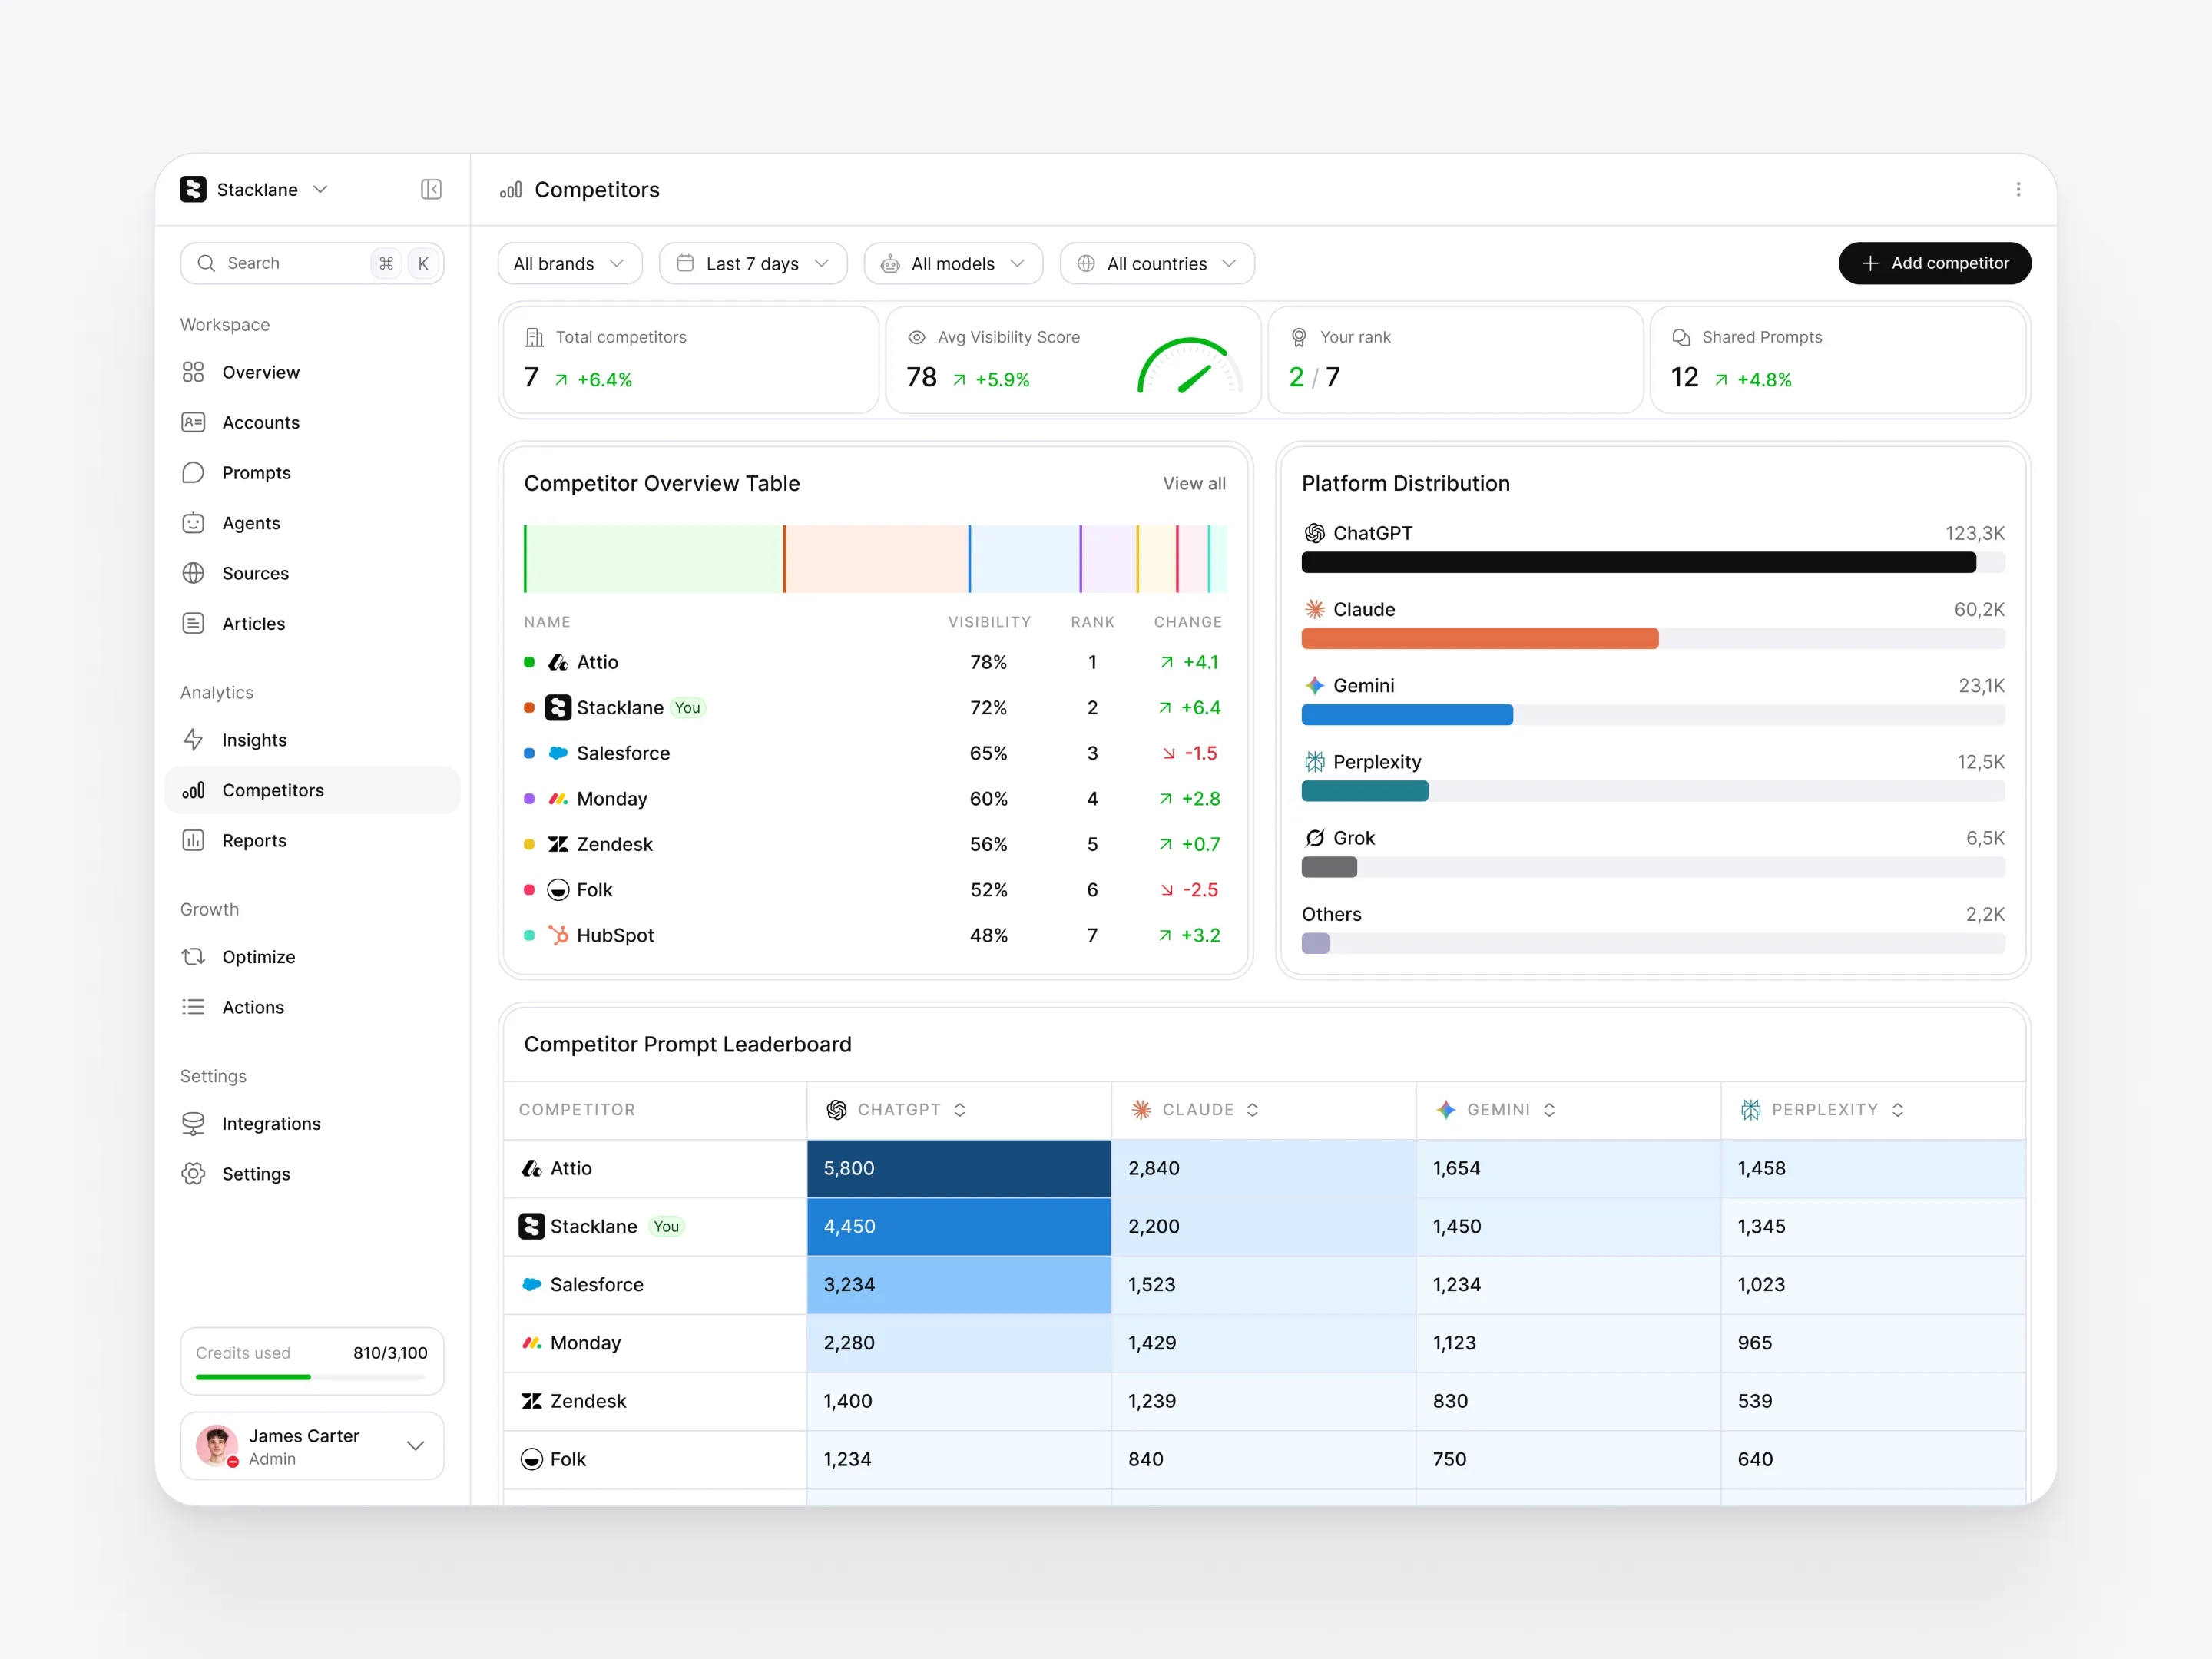The height and width of the screenshot is (1659, 2212).
Task: Click the Search input field
Action: tap(312, 263)
